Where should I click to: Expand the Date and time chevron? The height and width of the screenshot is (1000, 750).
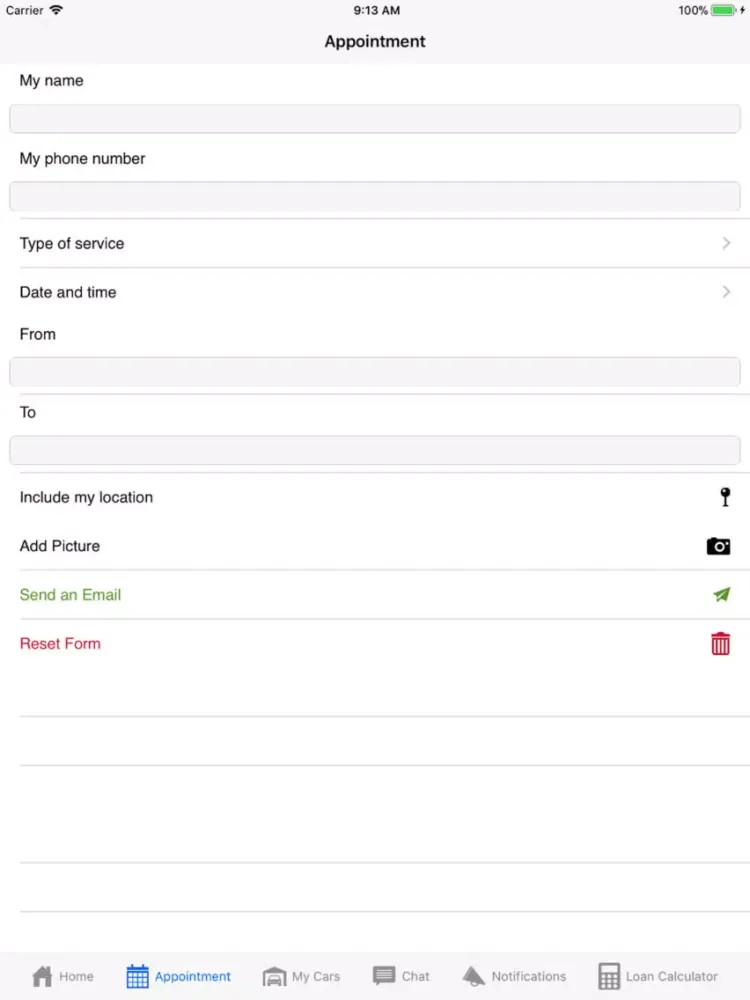click(x=726, y=292)
